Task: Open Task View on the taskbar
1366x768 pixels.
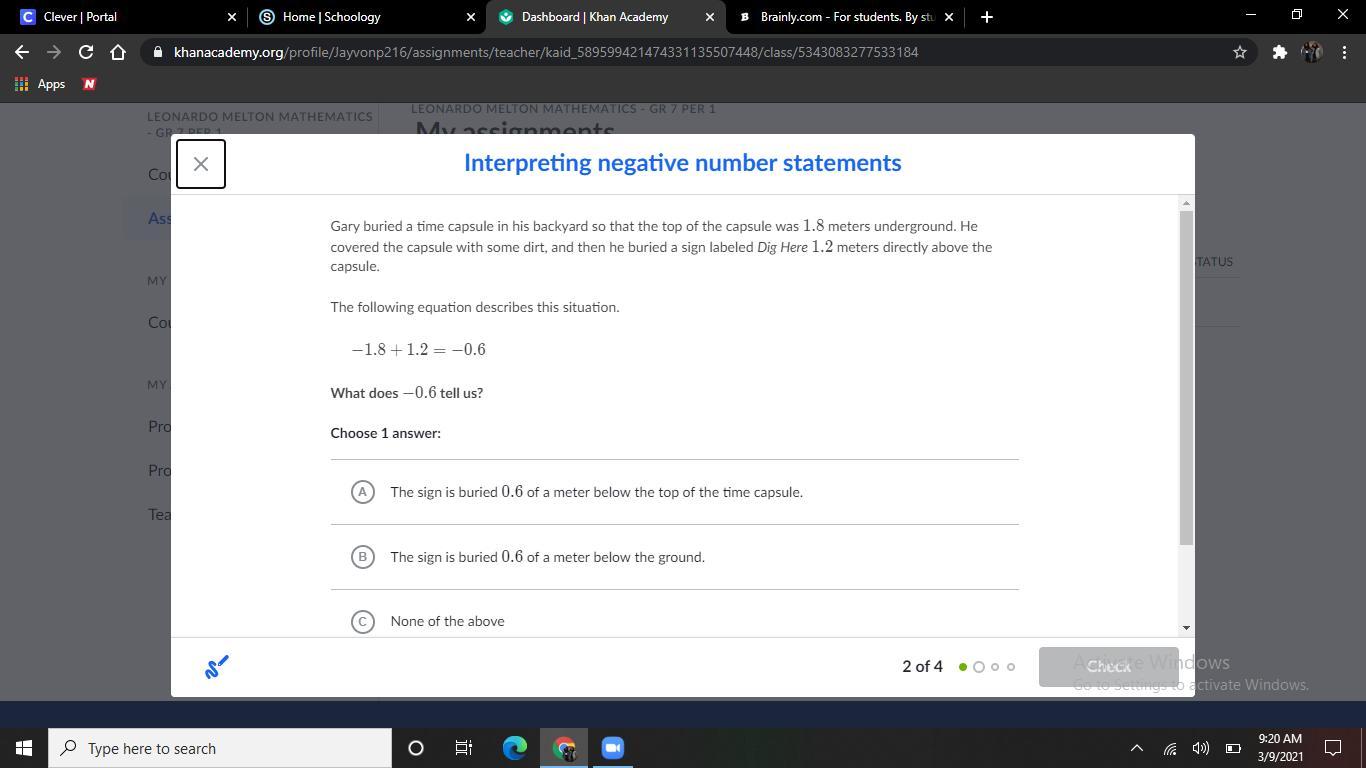Action: tap(464, 748)
